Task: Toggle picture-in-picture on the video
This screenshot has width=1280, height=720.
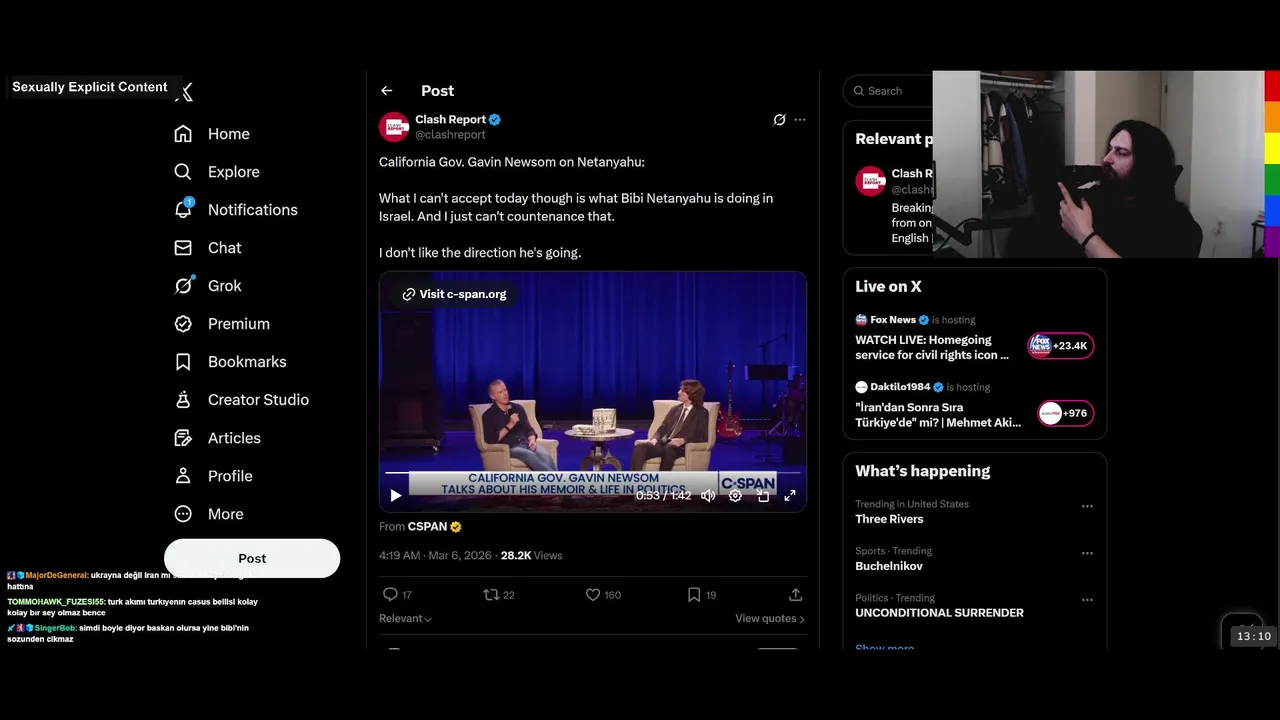Action: coord(763,495)
